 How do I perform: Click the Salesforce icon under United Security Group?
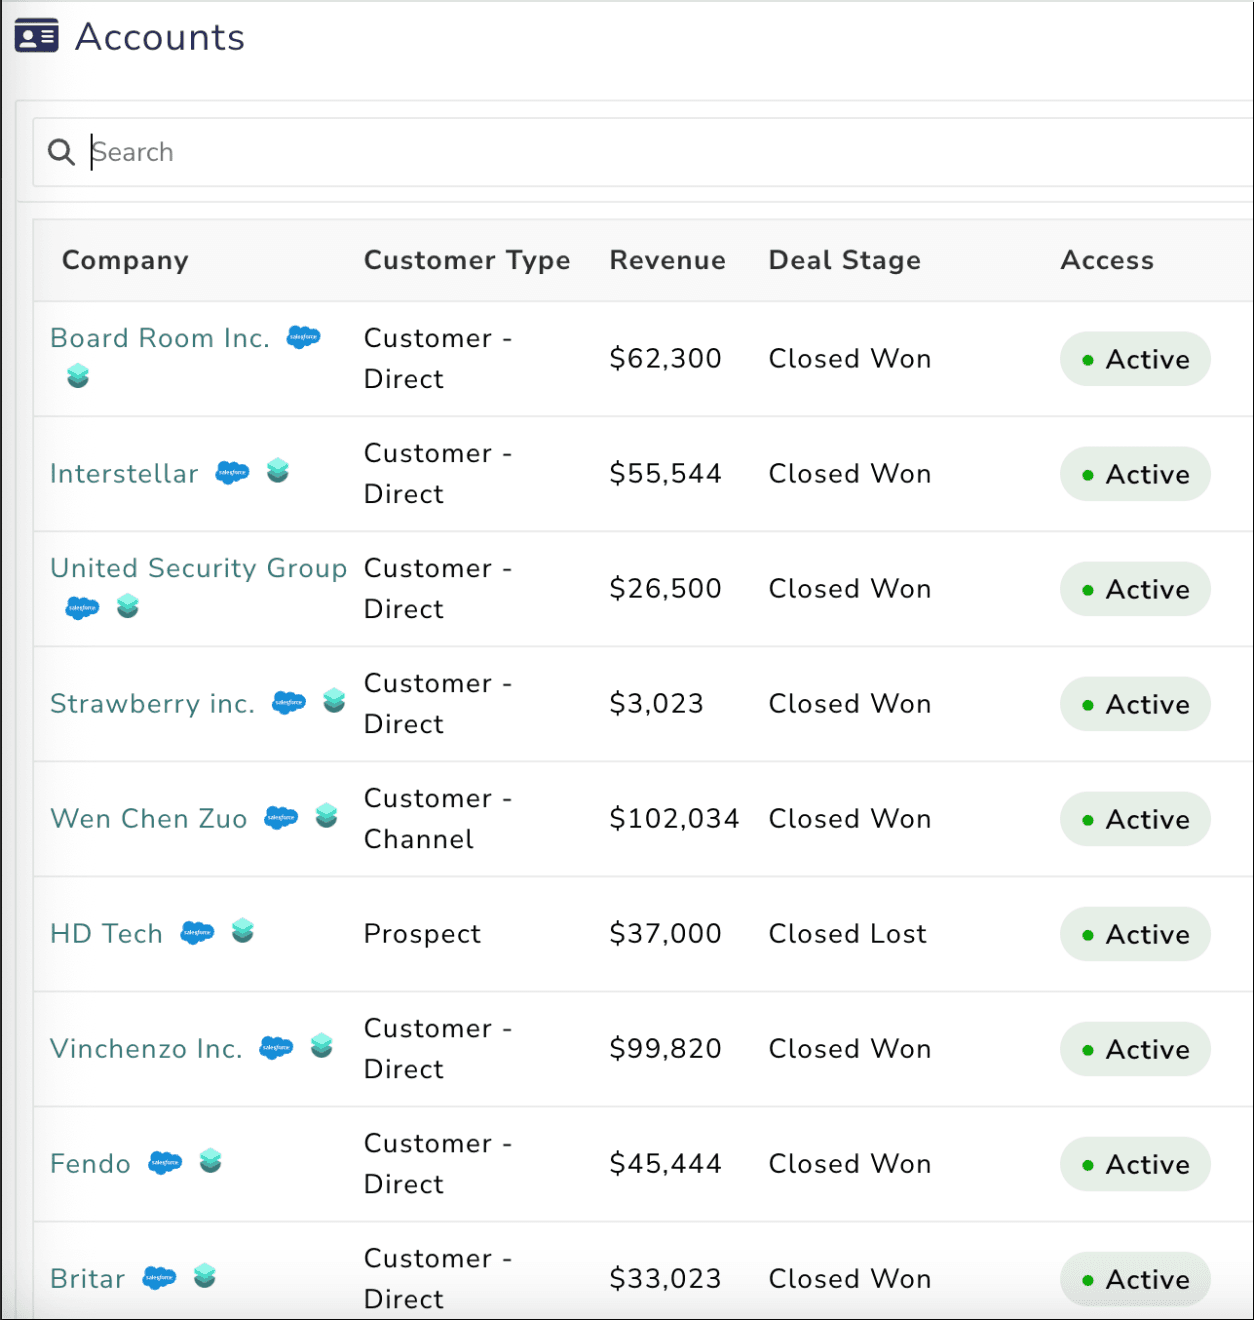(x=82, y=607)
